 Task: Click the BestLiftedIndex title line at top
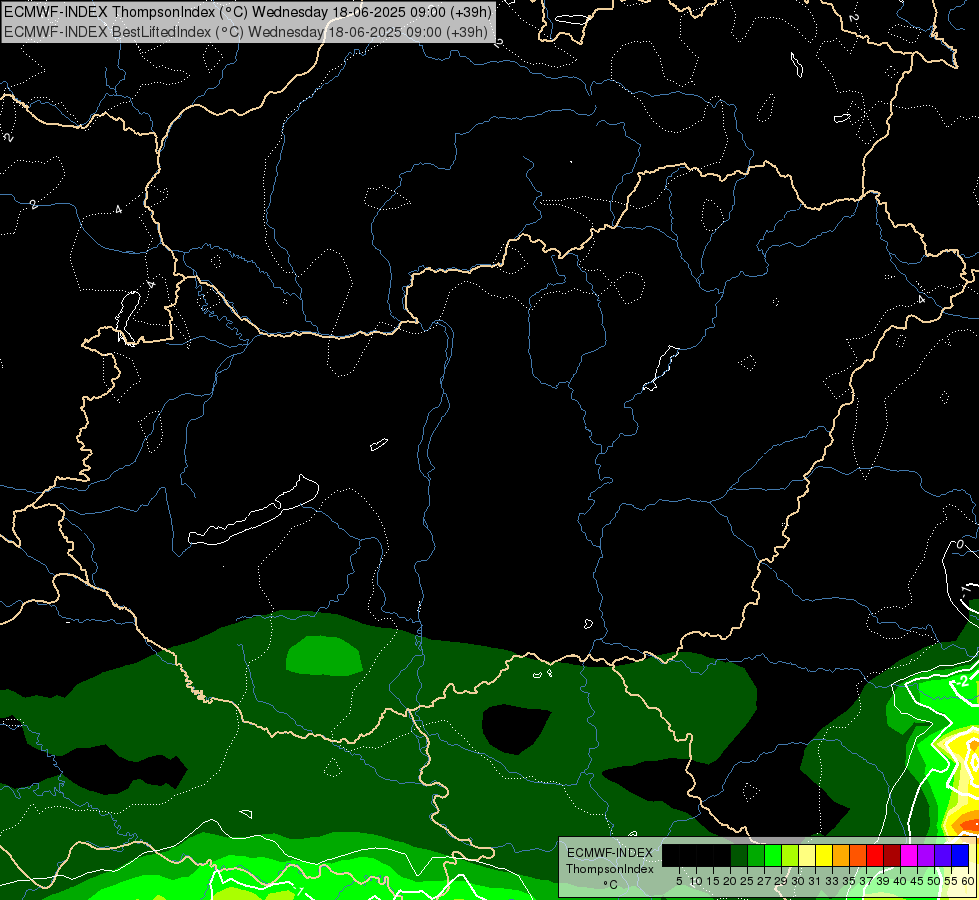tap(245, 32)
